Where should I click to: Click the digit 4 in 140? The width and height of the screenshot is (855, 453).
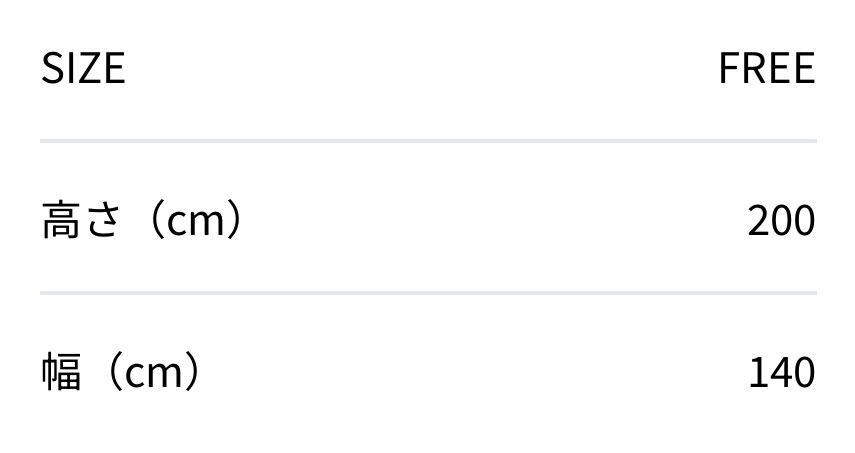pyautogui.click(x=781, y=373)
